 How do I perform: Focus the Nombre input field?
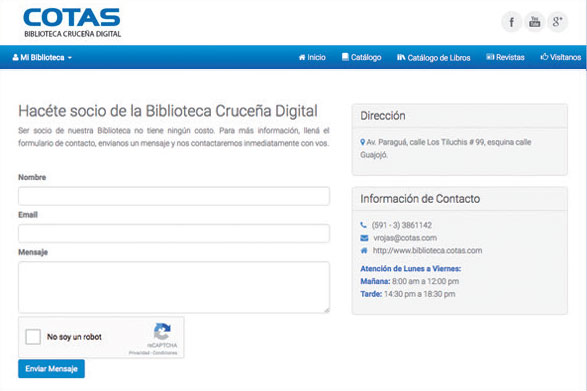pos(174,196)
